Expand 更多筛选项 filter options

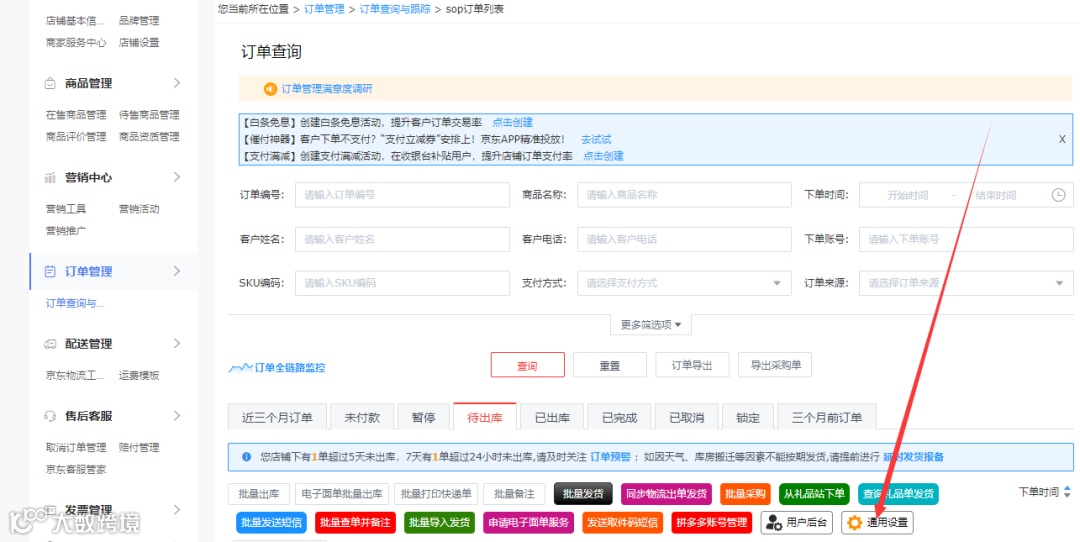pyautogui.click(x=651, y=324)
